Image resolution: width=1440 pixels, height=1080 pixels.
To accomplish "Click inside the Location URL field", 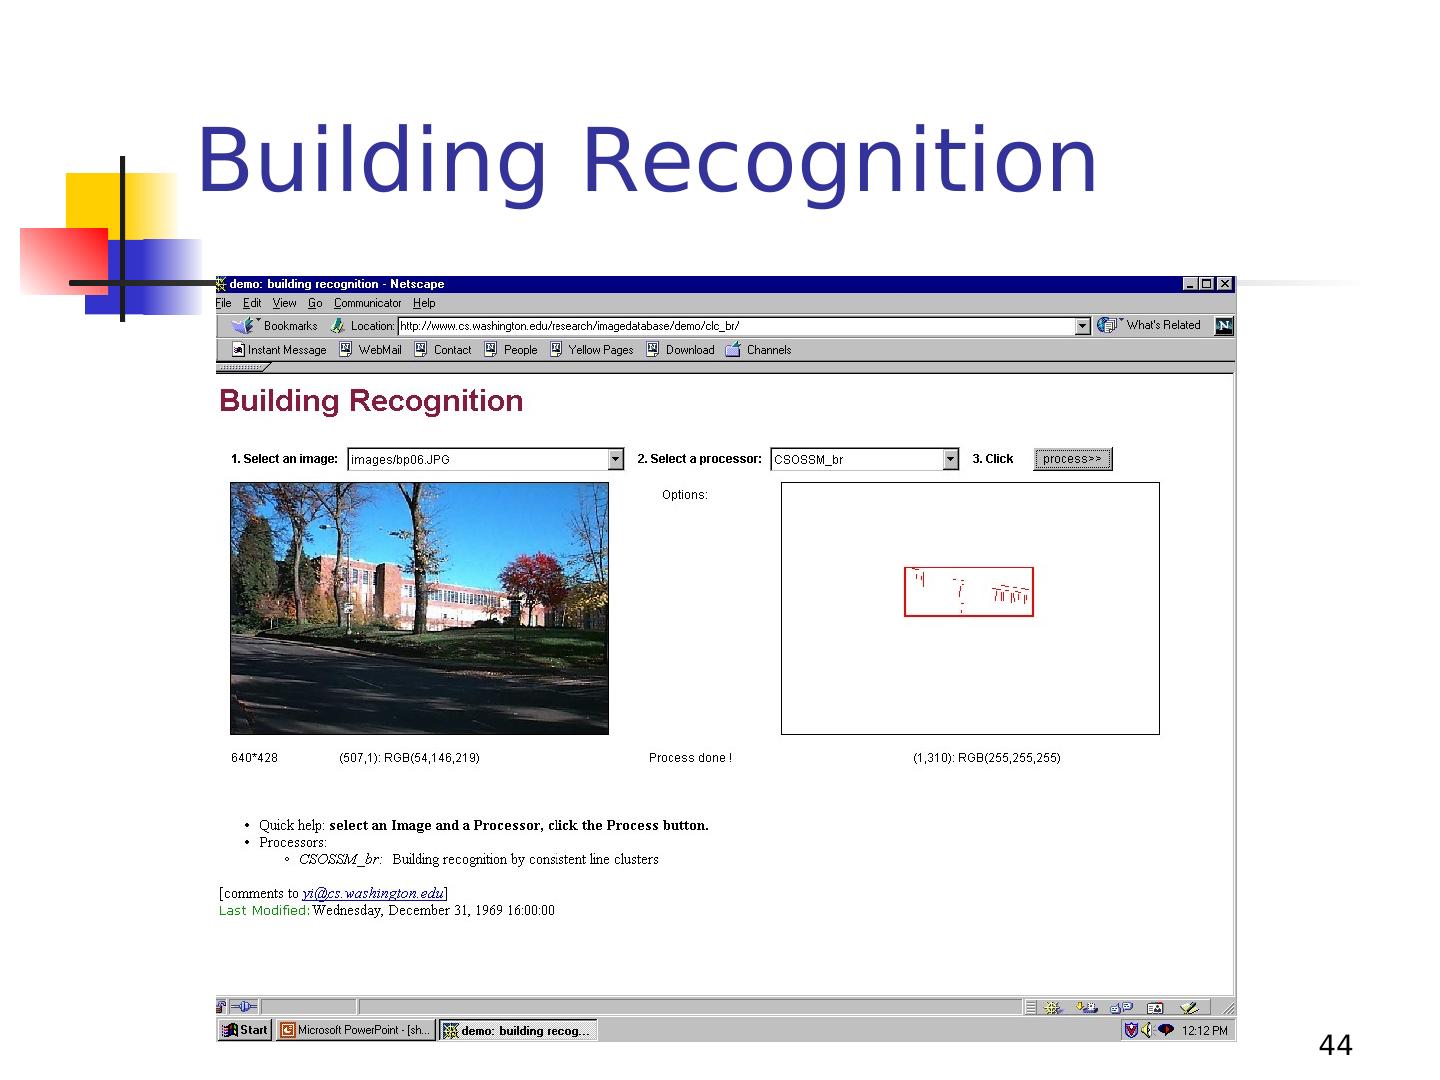I will (736, 326).
